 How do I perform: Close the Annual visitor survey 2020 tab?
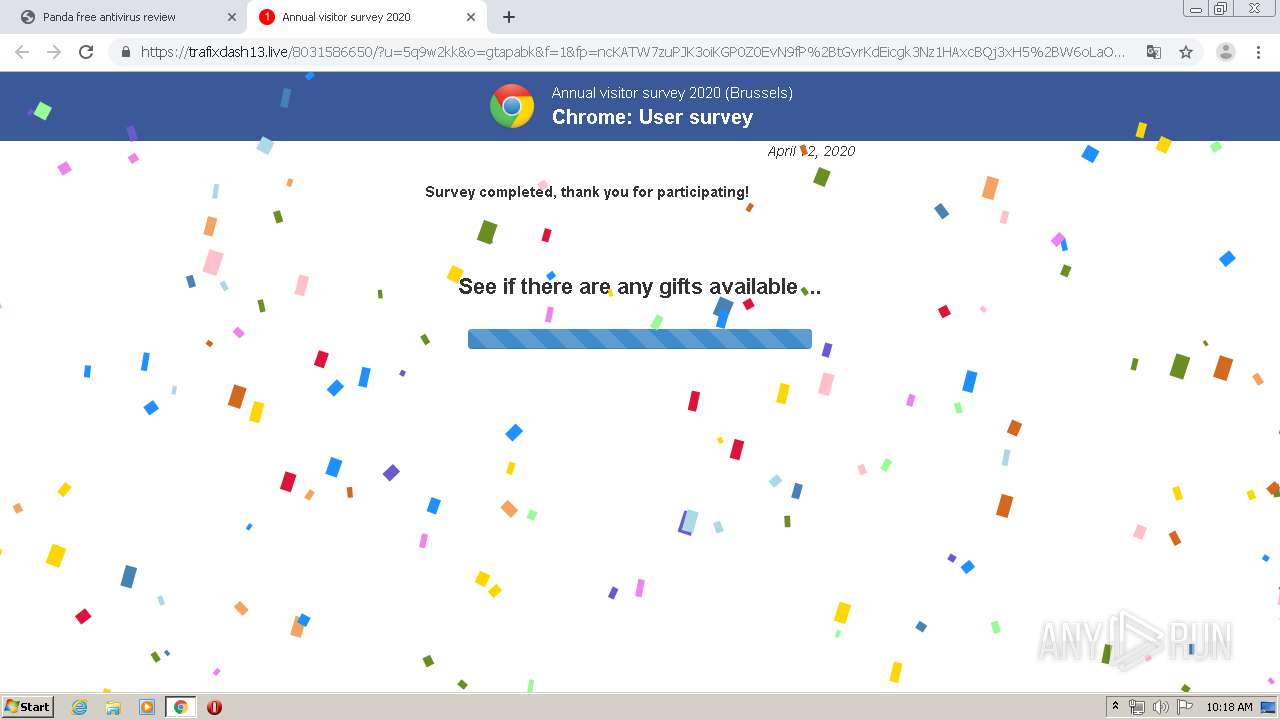click(471, 17)
